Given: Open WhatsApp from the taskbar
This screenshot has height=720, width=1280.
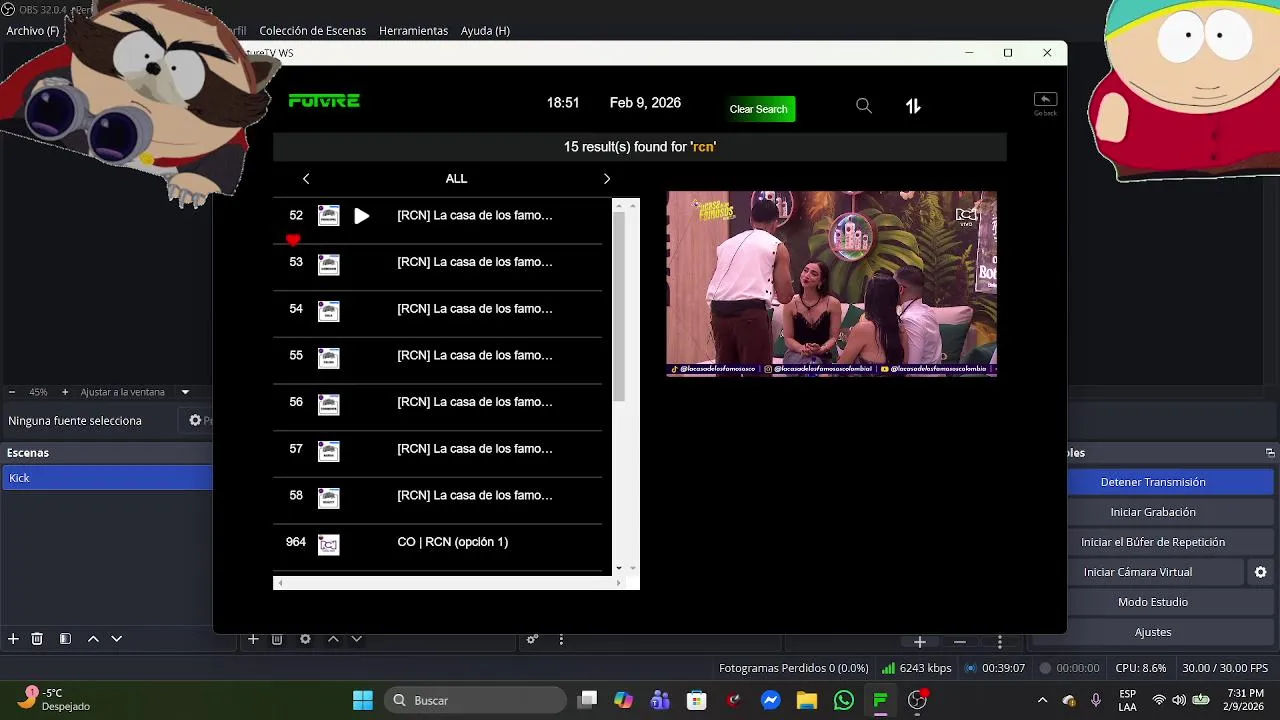Looking at the screenshot, I should [x=844, y=700].
